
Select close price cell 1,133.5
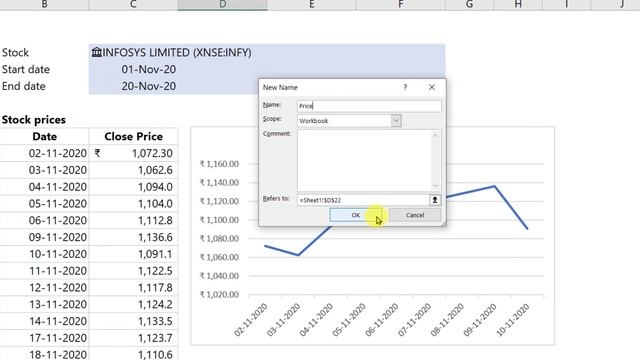pyautogui.click(x=133, y=321)
